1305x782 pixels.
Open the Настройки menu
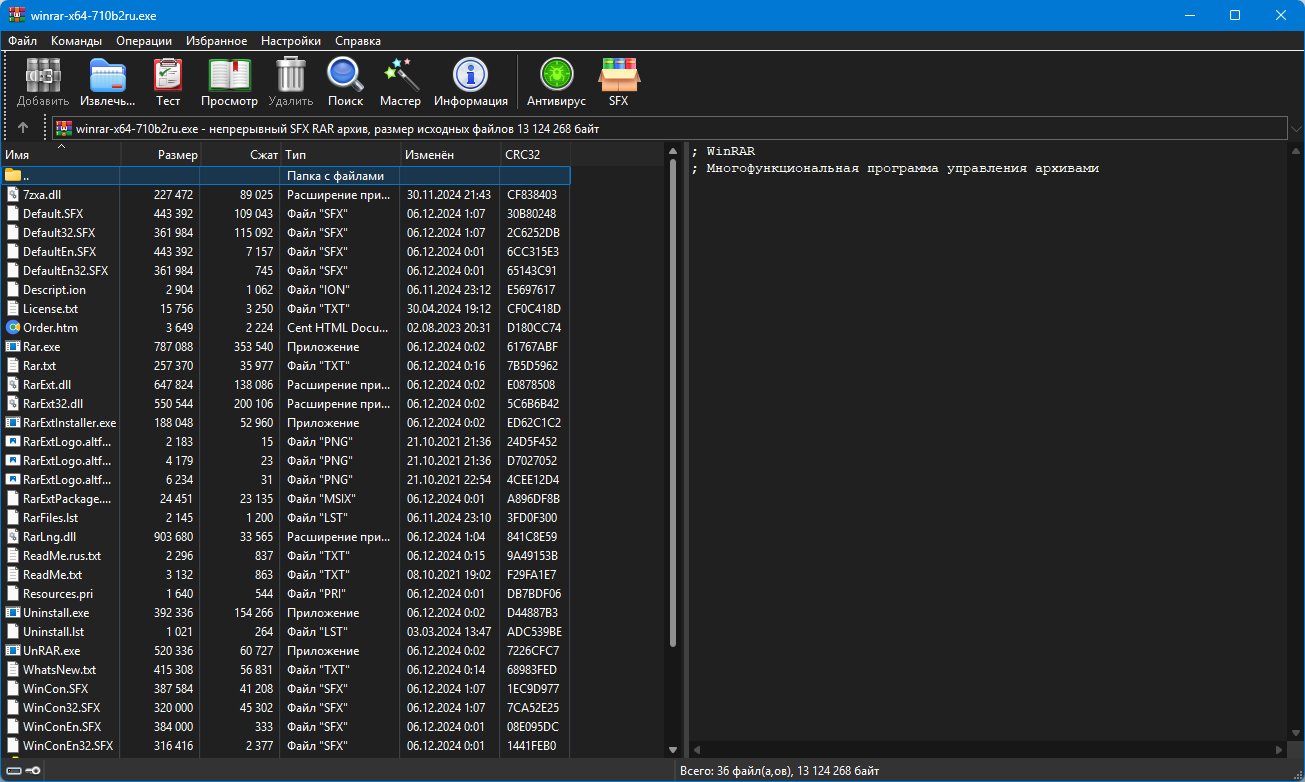click(290, 41)
